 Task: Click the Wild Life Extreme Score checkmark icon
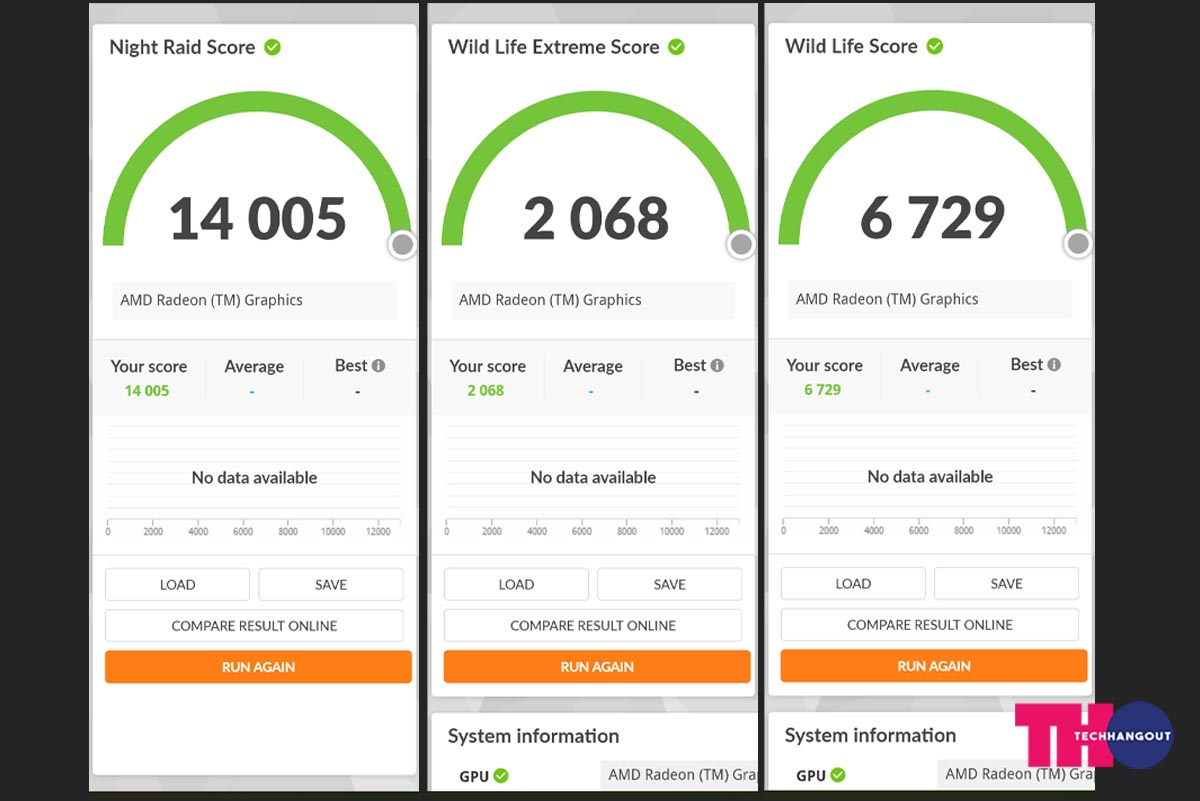[x=676, y=47]
